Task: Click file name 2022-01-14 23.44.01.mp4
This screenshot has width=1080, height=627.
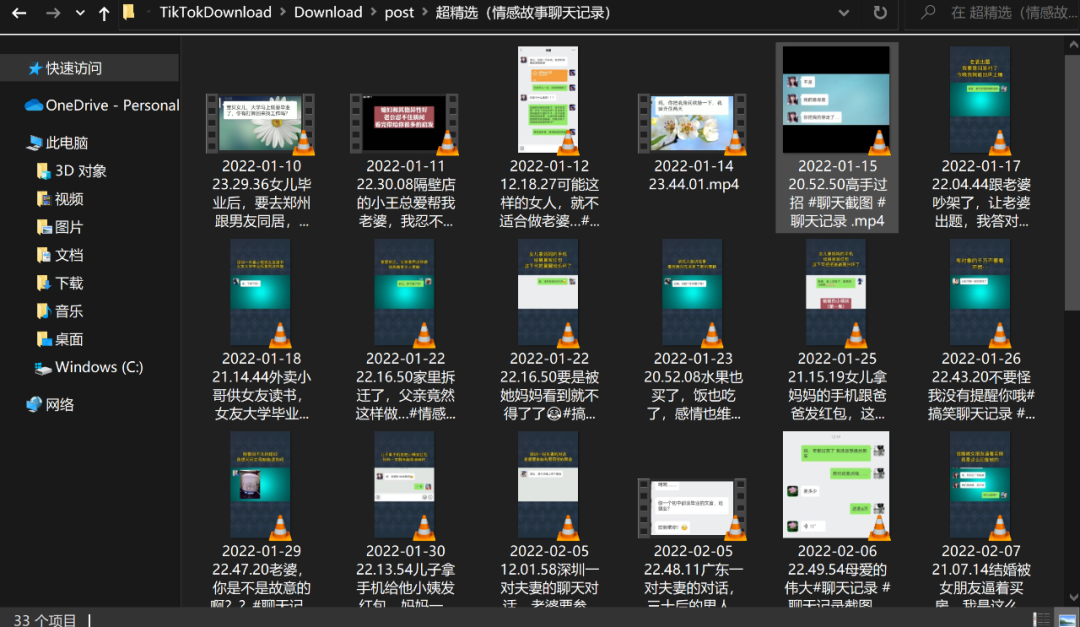Action: tap(694, 175)
